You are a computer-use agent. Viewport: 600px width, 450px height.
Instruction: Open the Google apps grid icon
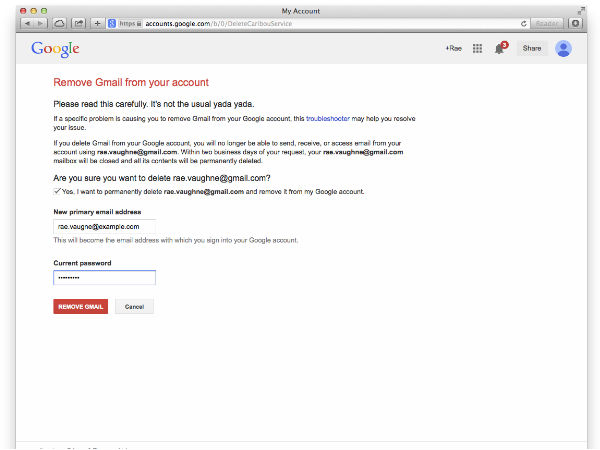click(x=477, y=48)
